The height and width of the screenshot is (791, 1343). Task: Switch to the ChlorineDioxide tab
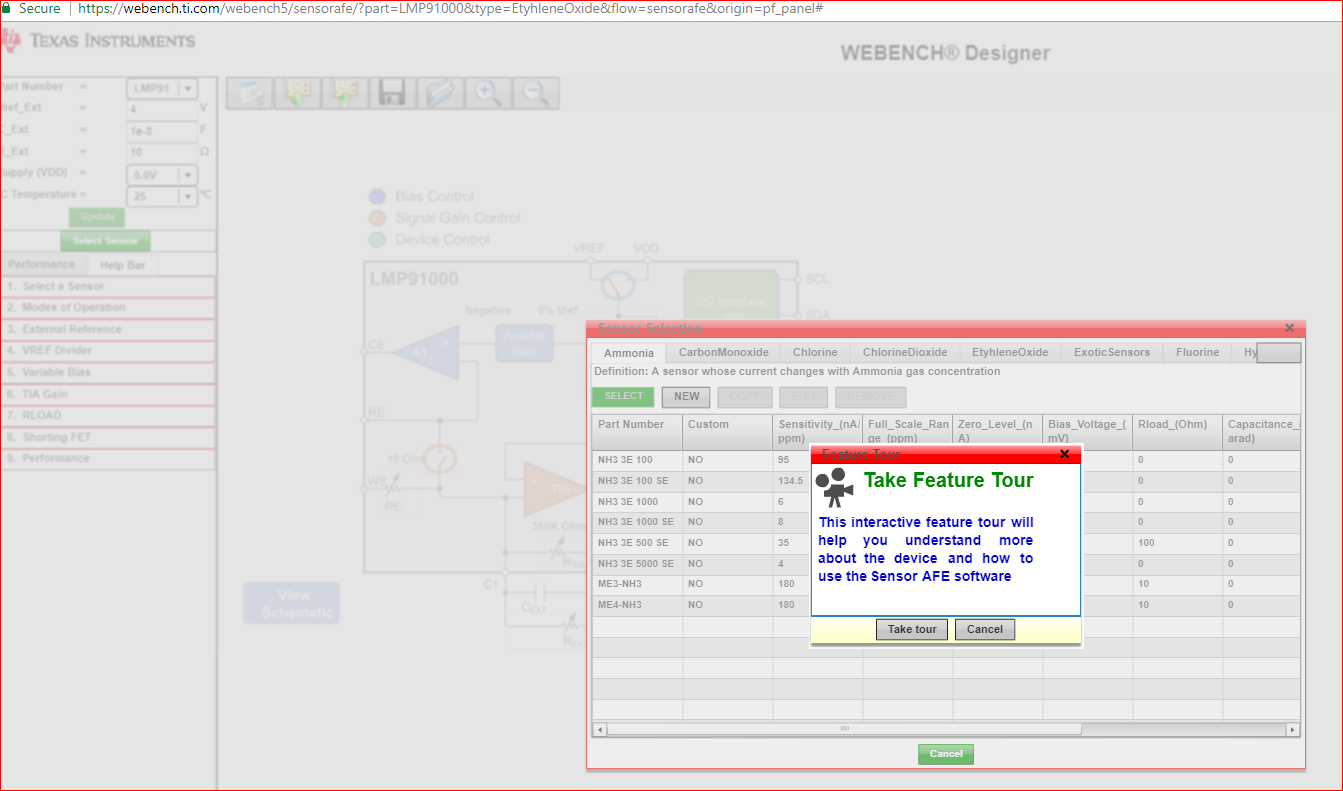pyautogui.click(x=905, y=353)
